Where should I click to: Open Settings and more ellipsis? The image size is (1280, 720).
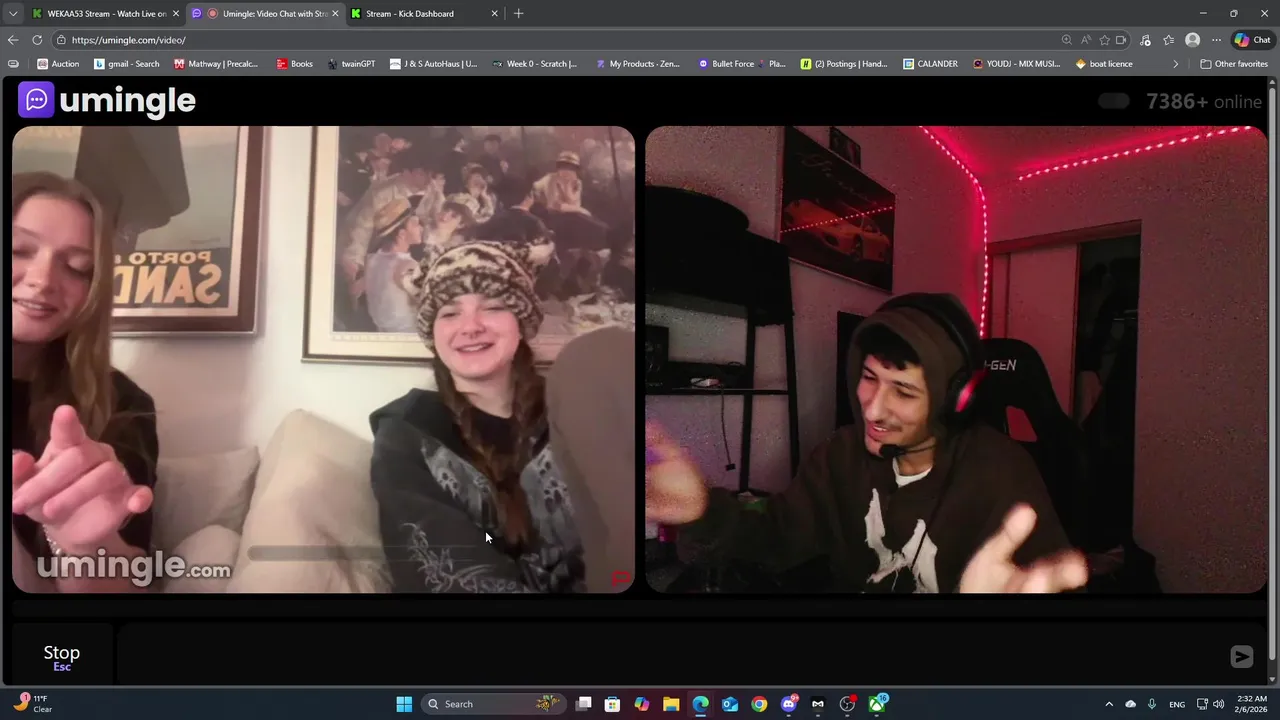1216,40
